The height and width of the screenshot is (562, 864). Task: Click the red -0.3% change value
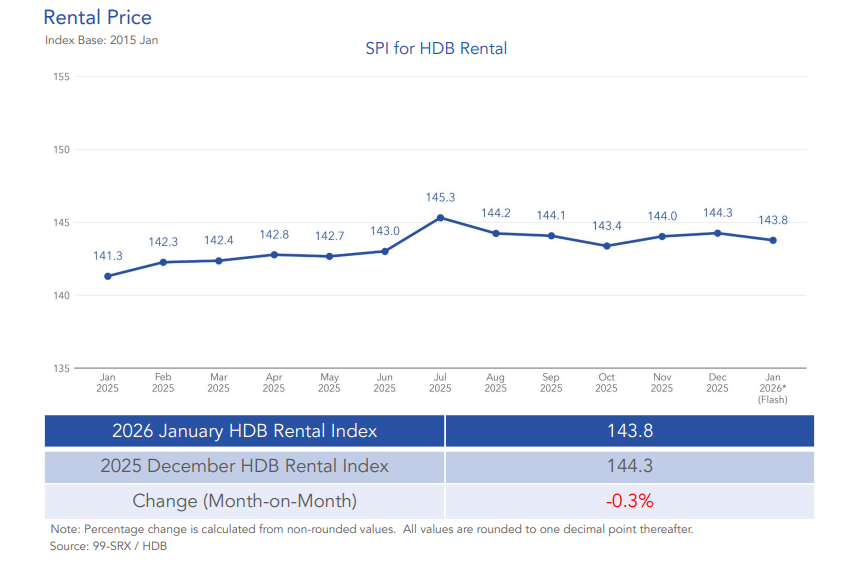[x=629, y=500]
